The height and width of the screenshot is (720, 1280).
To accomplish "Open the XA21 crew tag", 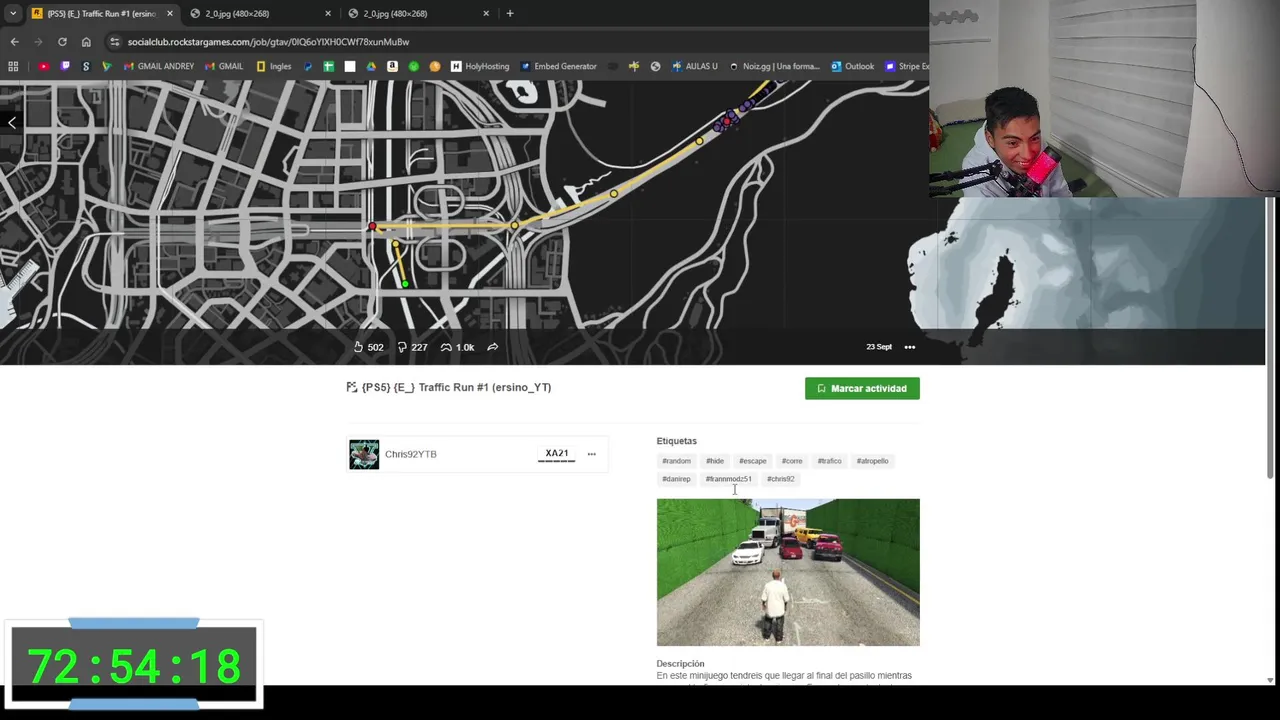I will pyautogui.click(x=557, y=454).
